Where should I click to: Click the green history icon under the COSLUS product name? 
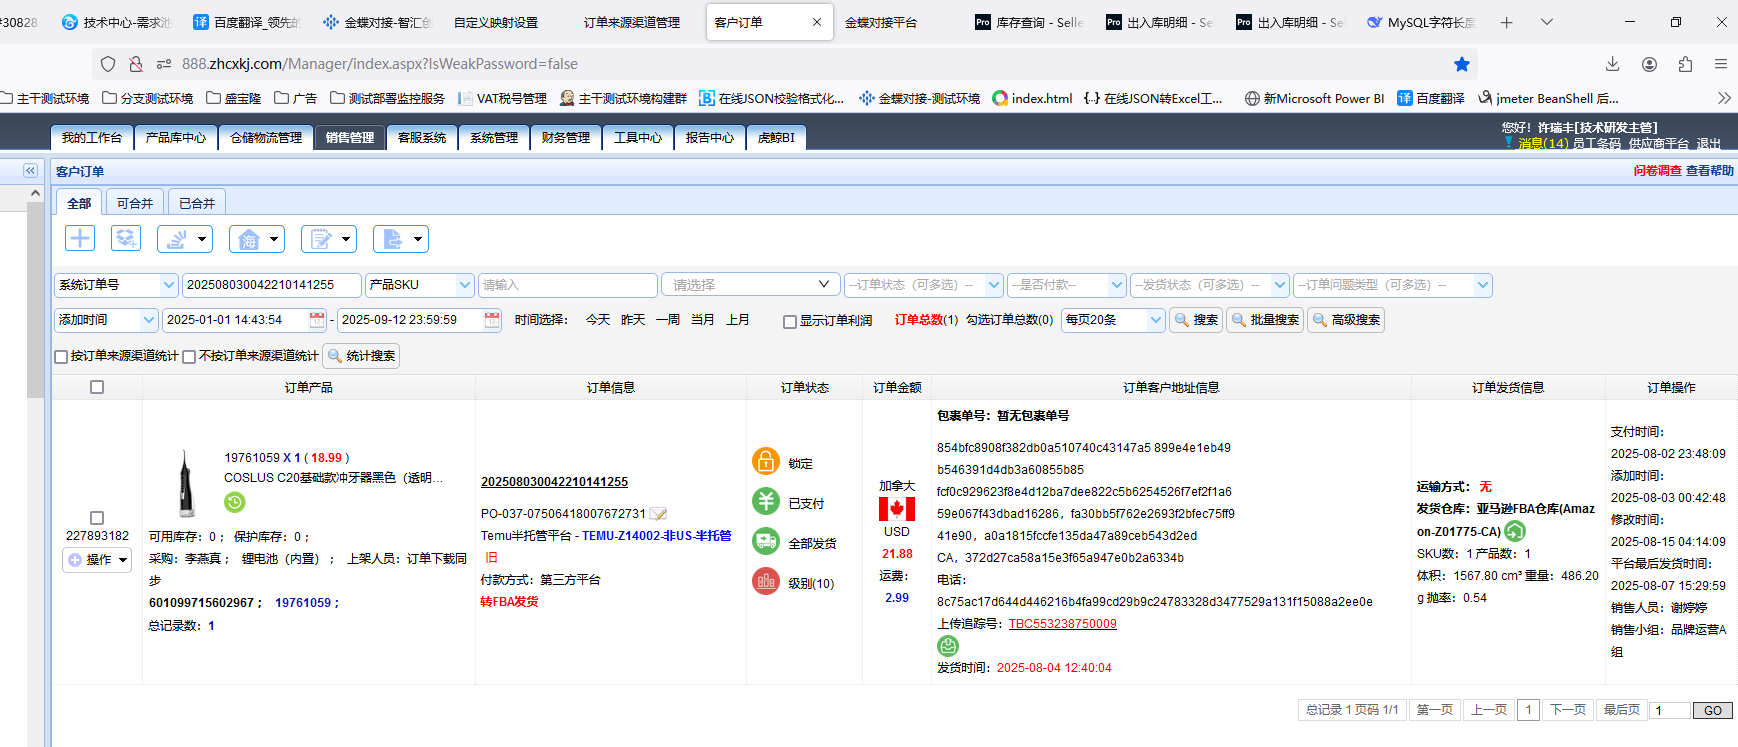click(x=235, y=502)
